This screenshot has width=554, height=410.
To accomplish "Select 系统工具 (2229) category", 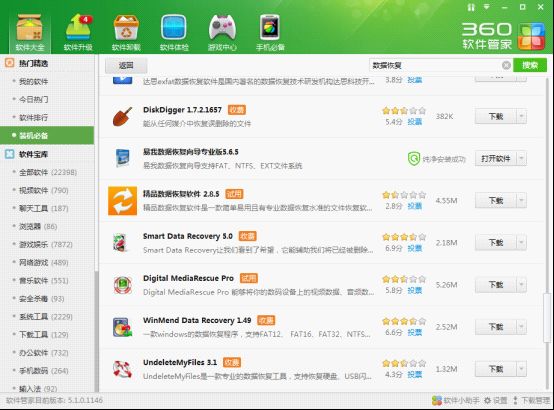I will (x=47, y=317).
